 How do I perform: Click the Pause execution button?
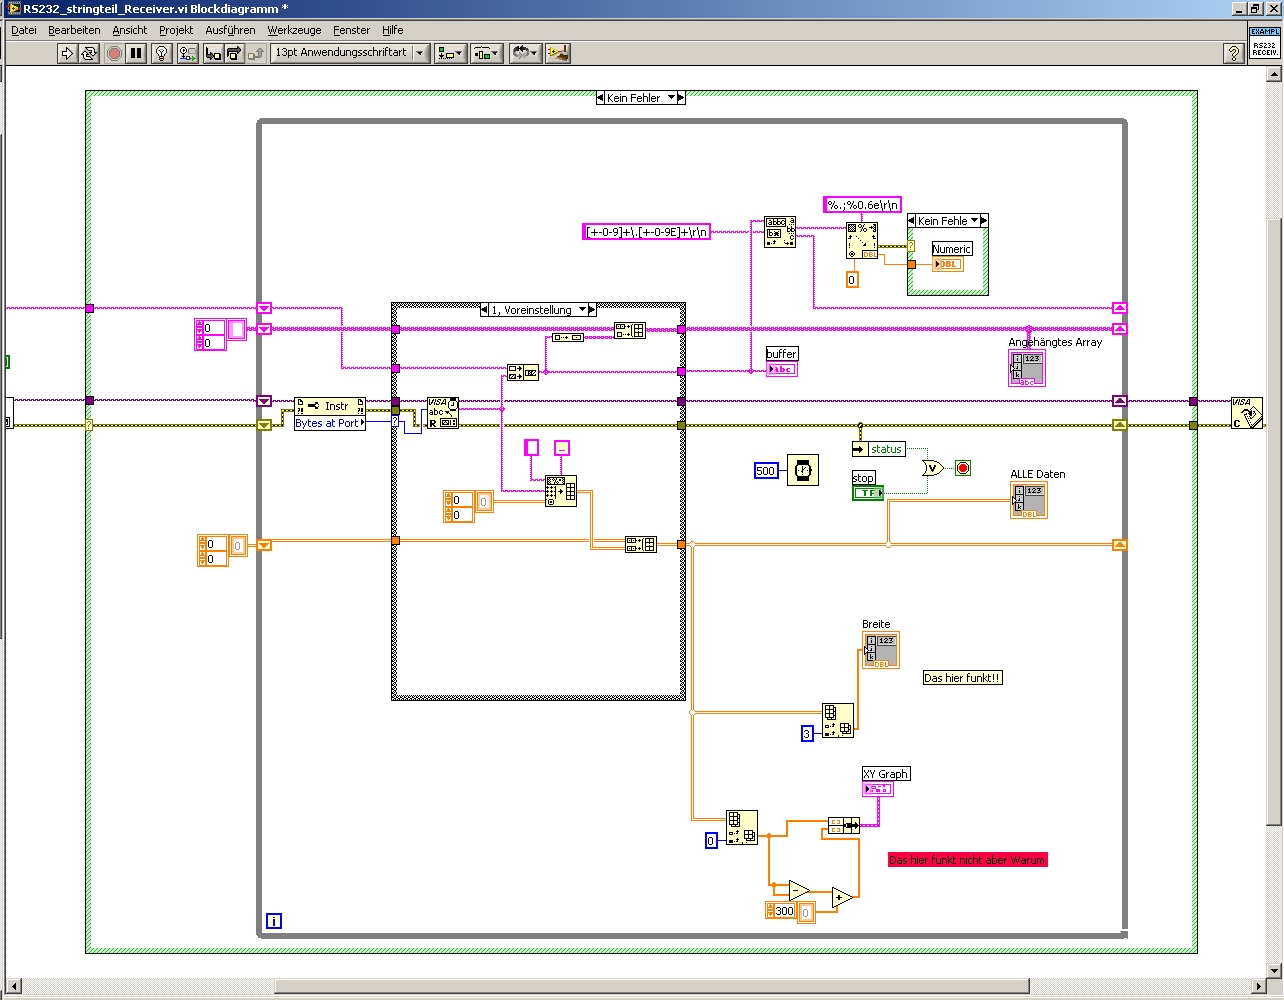[136, 53]
